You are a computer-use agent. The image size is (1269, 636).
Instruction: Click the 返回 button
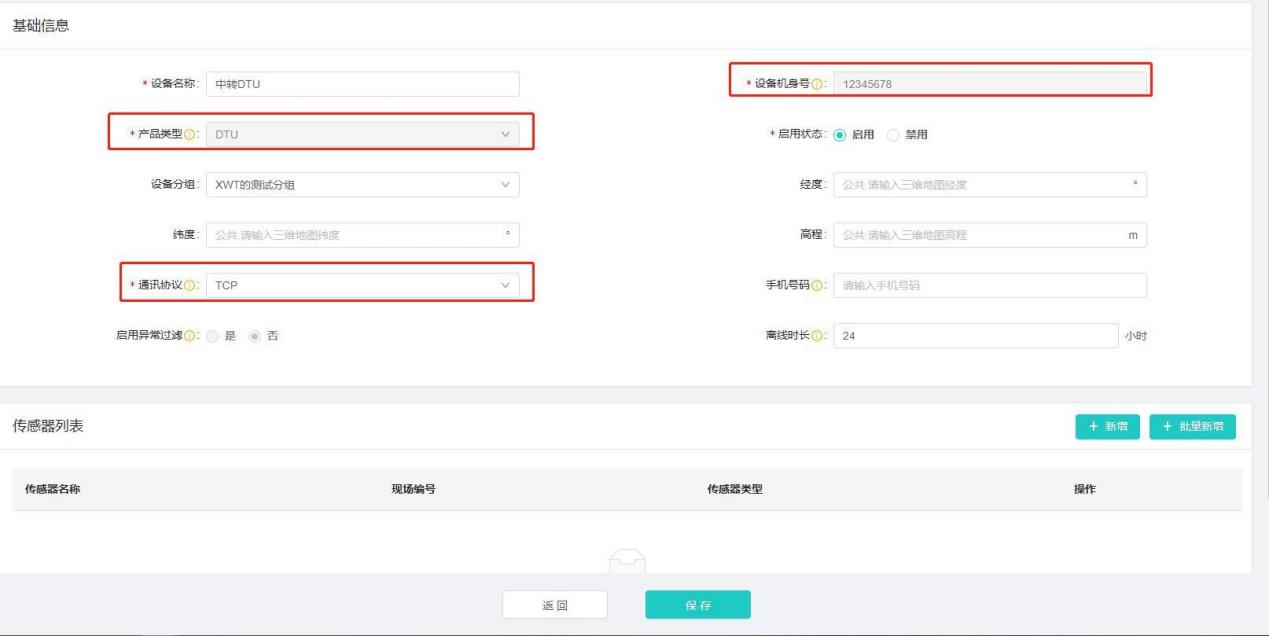pos(554,605)
